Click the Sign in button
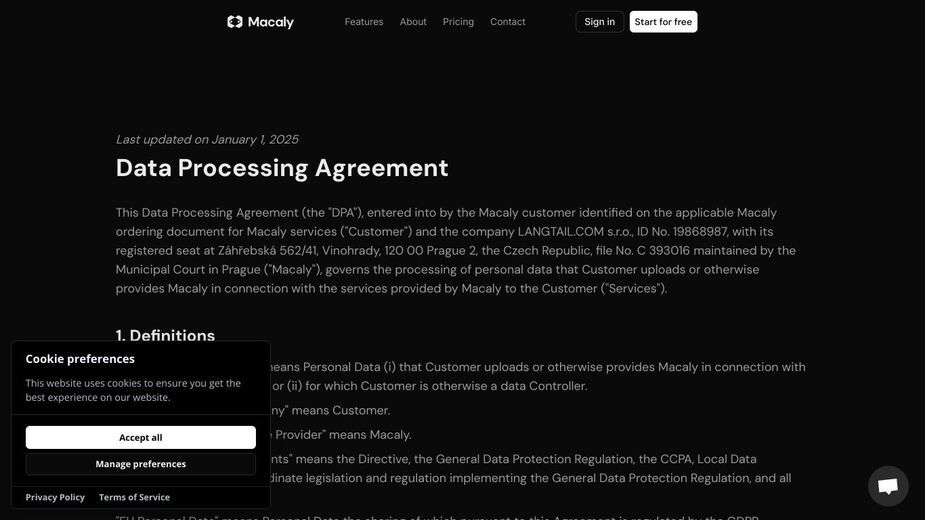This screenshot has height=520, width=925. coord(599,22)
